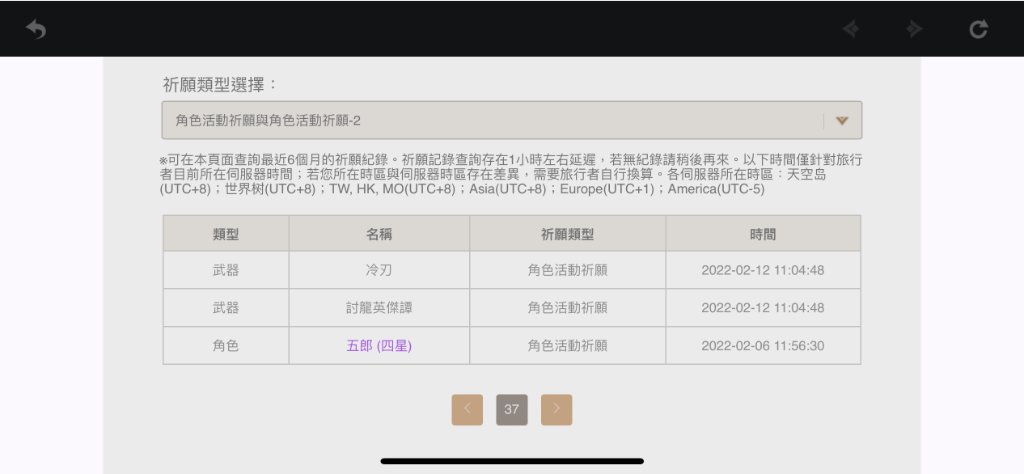Go to previous wish history page
The height and width of the screenshot is (474, 1024).
coord(467,409)
